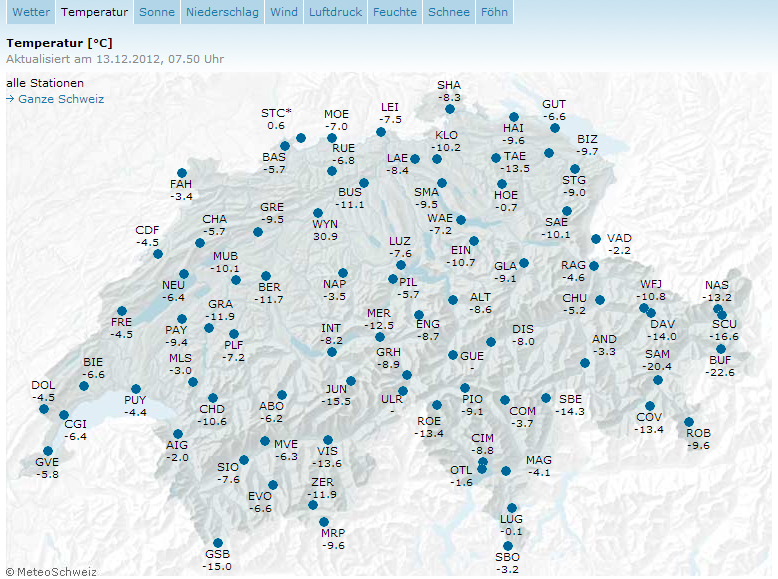Click the 'Temperatur [°C]' heading
The image size is (778, 579).
60,43
